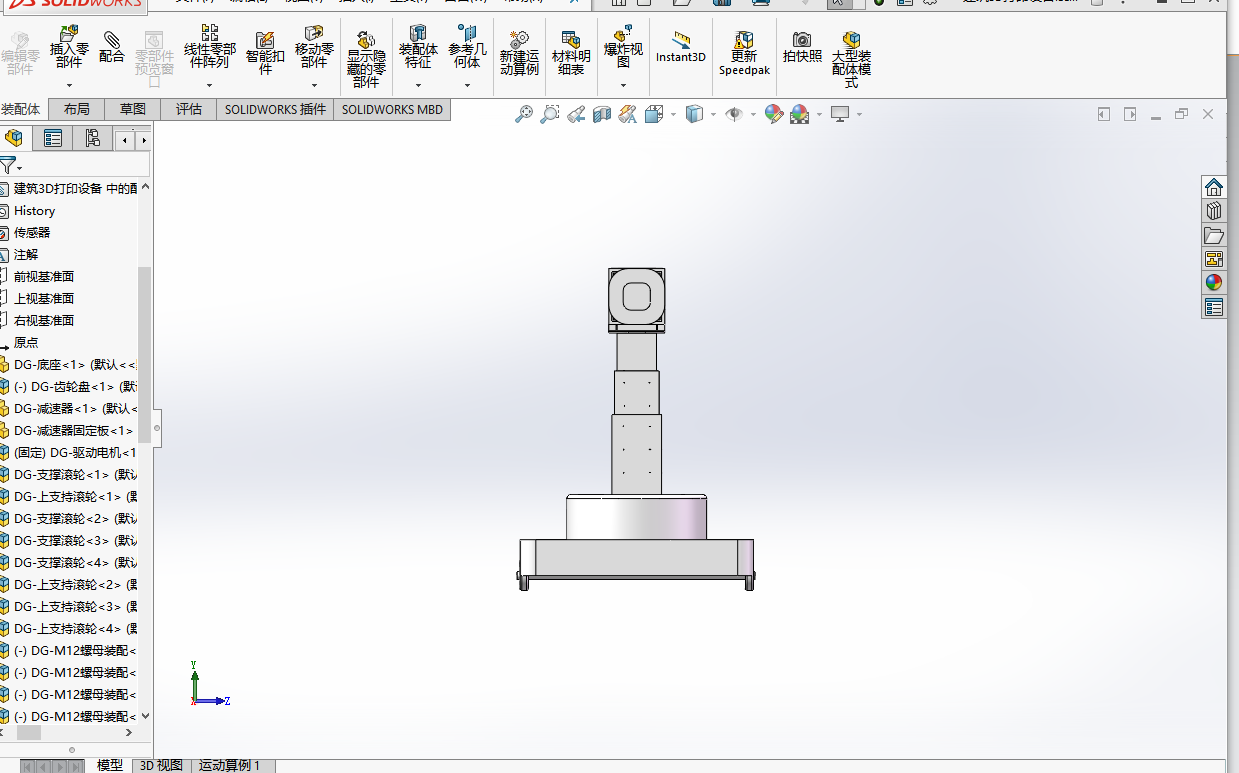Click Smart Fasteners (智能扣件) tool
Viewport: 1239px width, 773px height.
(x=265, y=53)
